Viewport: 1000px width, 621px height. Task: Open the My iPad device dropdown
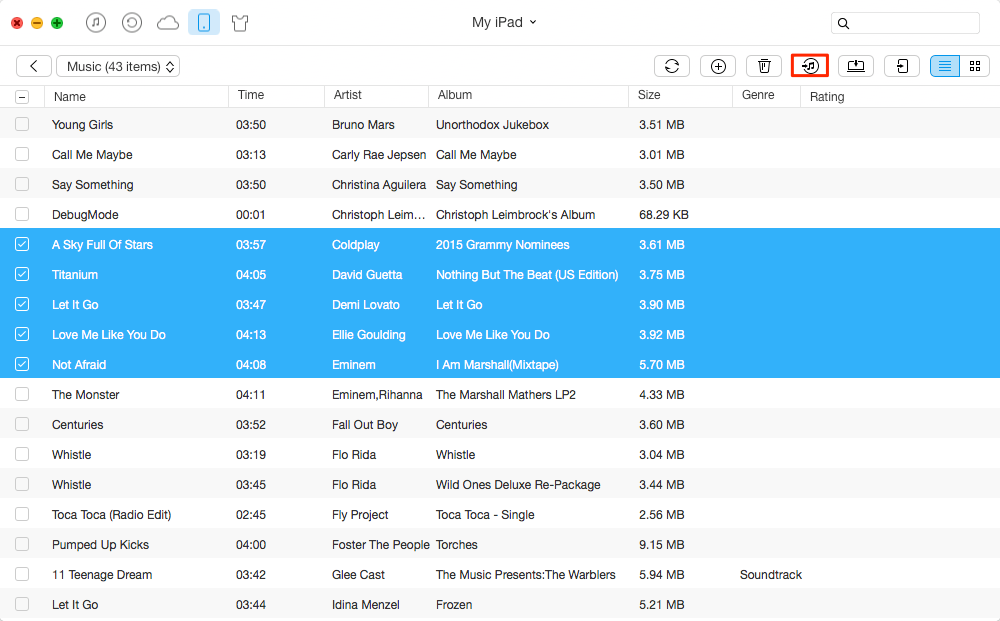pyautogui.click(x=504, y=22)
